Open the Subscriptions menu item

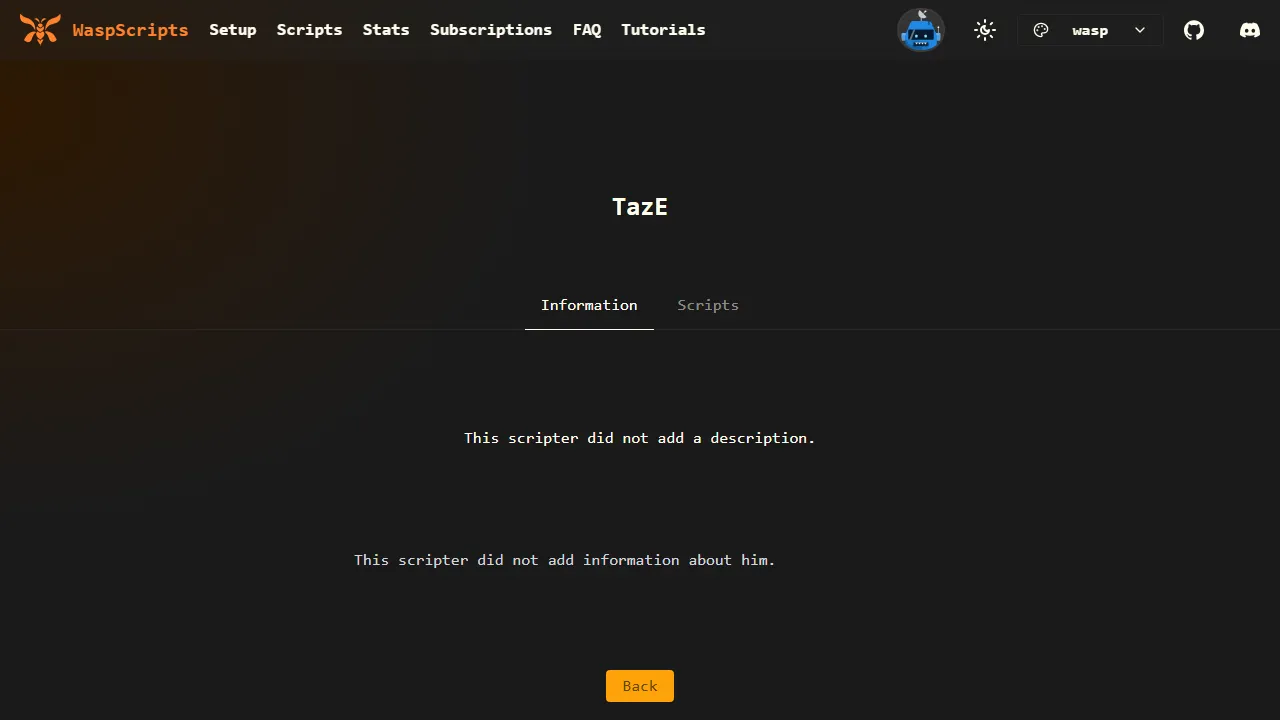coord(490,30)
